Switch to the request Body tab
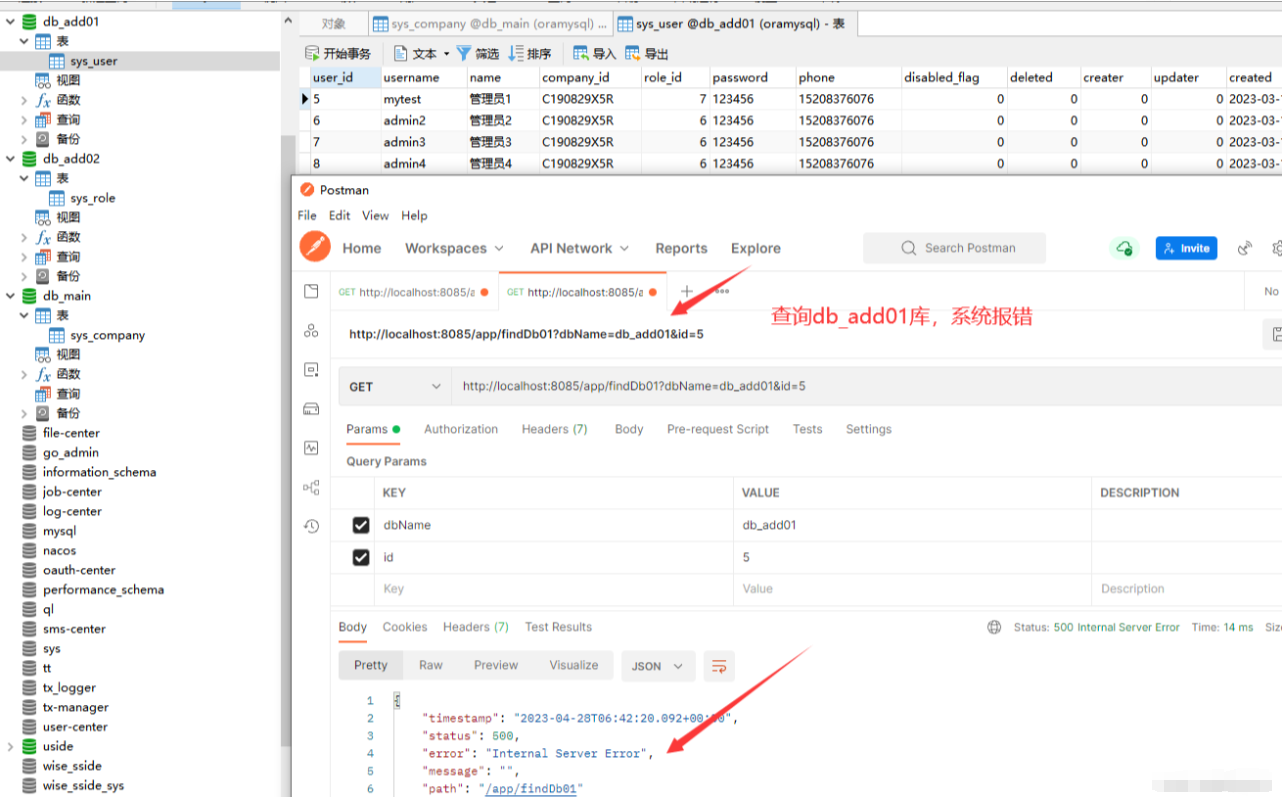1282x797 pixels. 629,429
